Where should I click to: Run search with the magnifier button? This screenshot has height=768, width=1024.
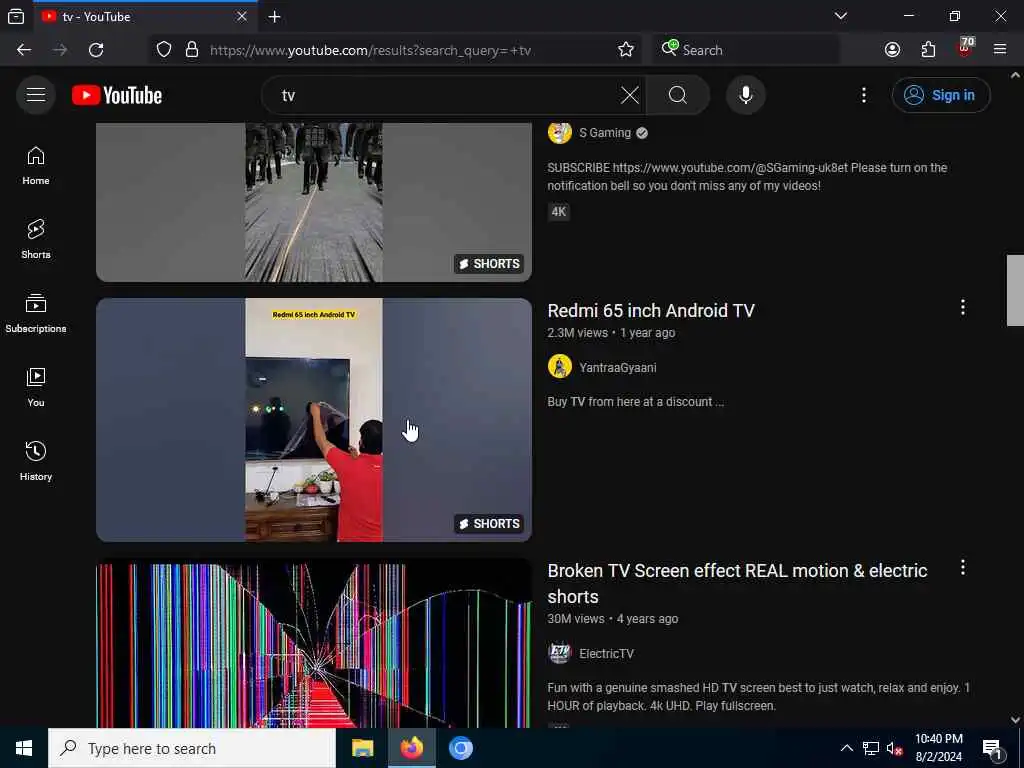[x=677, y=95]
